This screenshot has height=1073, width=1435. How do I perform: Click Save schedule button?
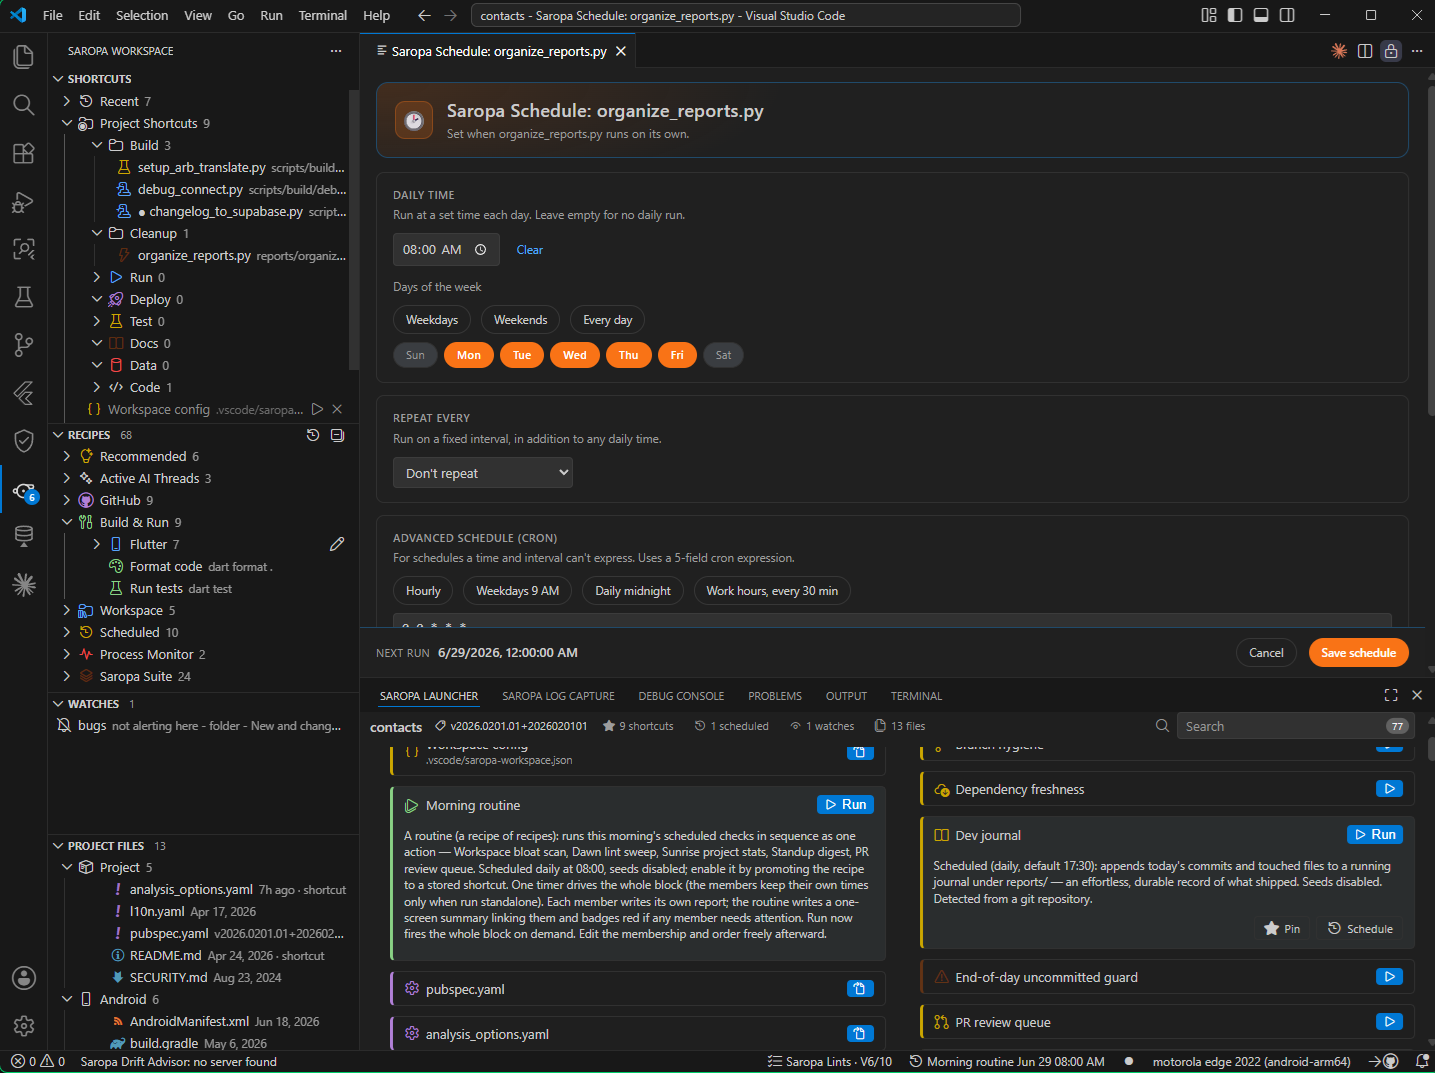click(x=1358, y=653)
